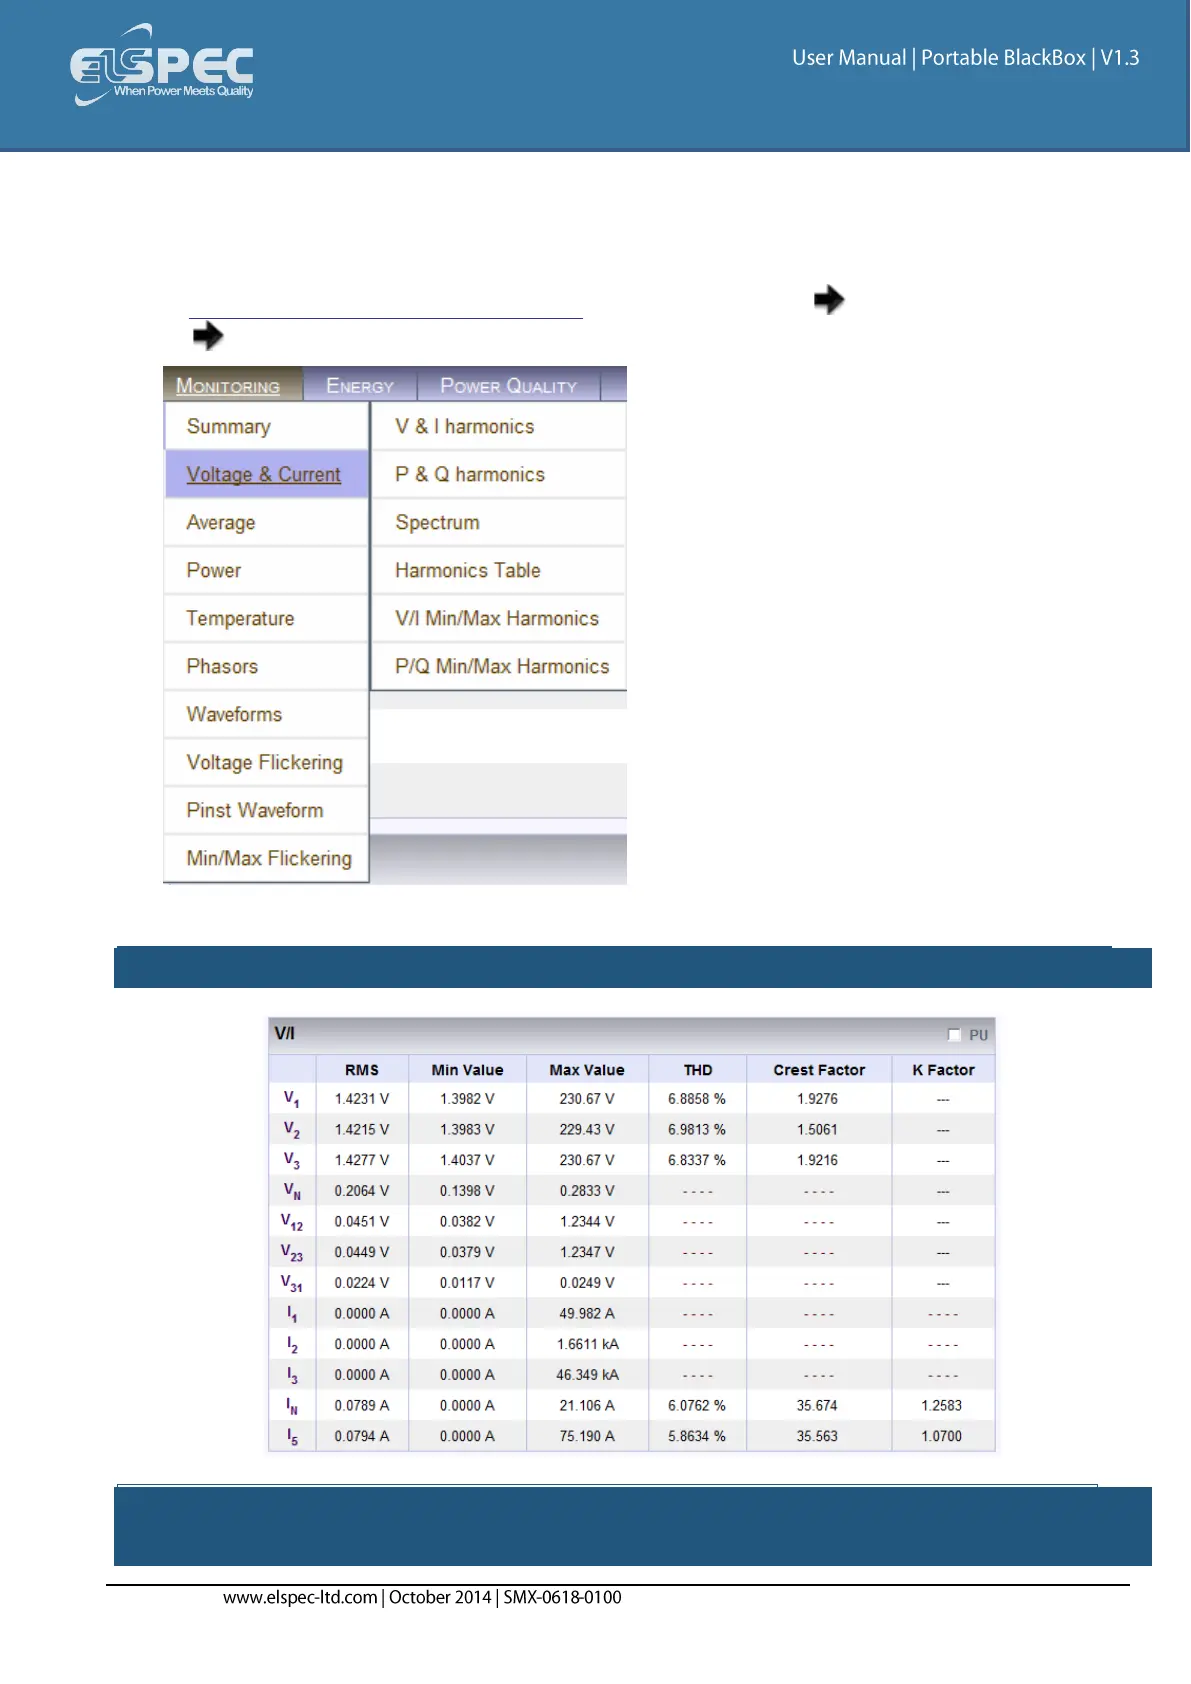The image size is (1191, 1684).
Task: Choose Voltage Flickering menu item
Action: [266, 763]
